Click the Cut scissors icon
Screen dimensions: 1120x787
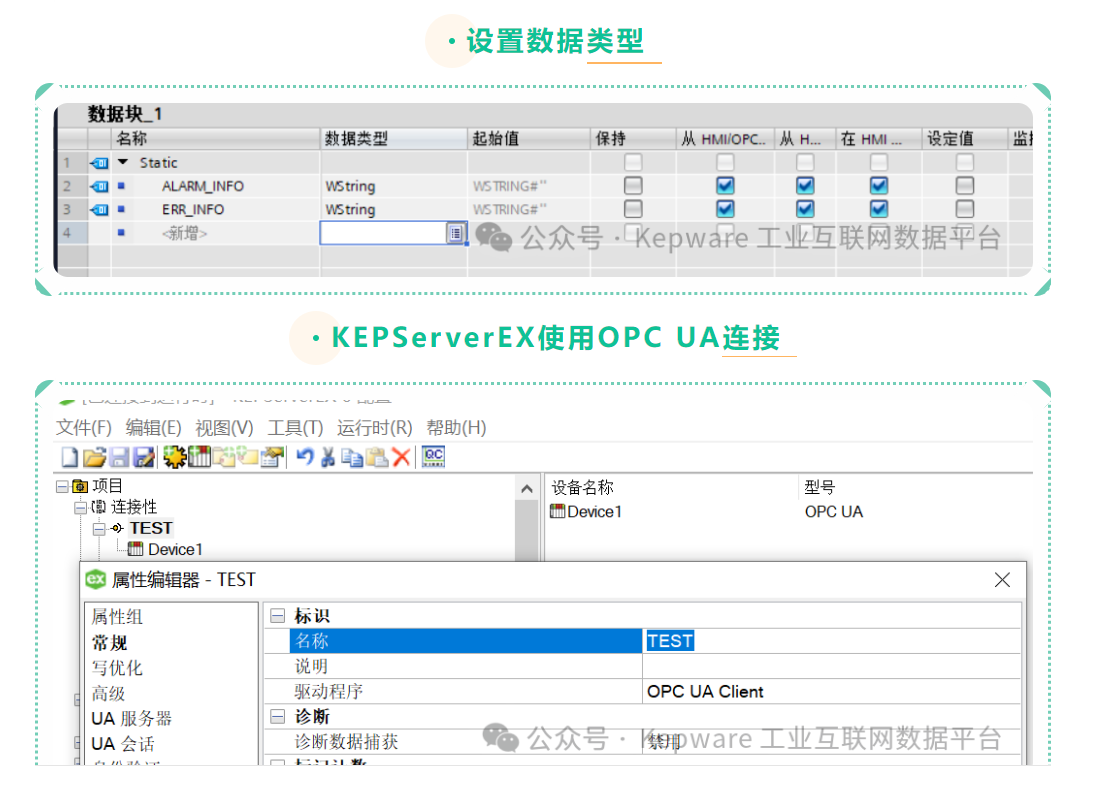click(x=328, y=457)
